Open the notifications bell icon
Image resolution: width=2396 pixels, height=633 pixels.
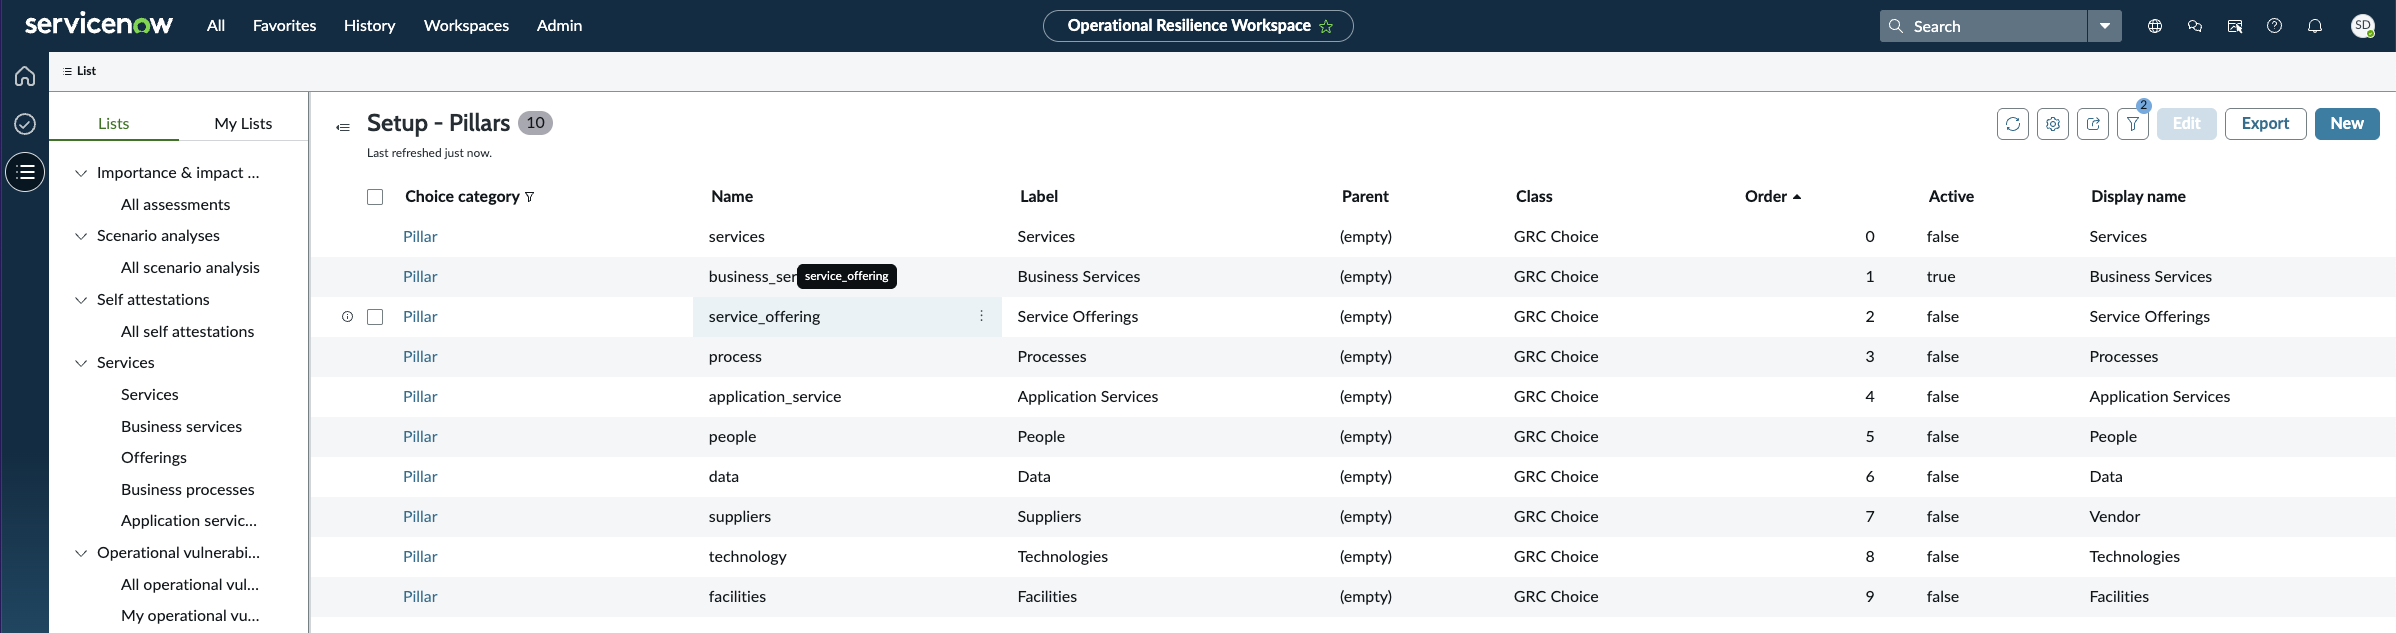2315,26
